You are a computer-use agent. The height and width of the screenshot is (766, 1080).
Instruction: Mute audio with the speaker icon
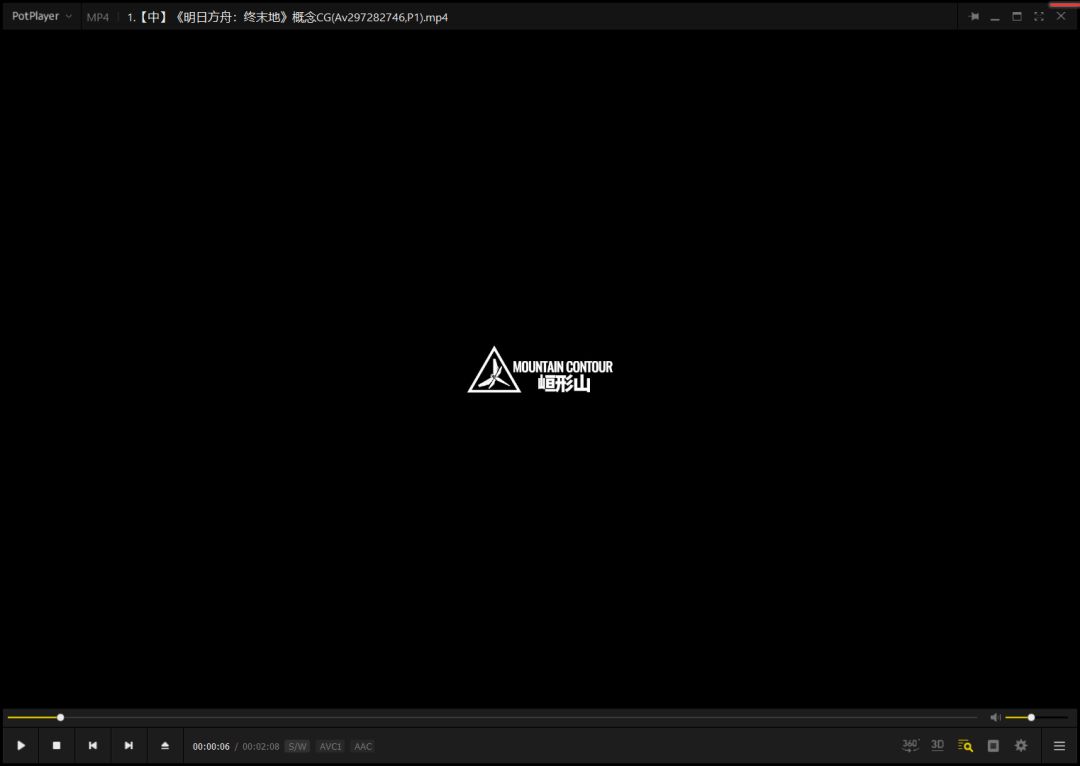tap(995, 717)
